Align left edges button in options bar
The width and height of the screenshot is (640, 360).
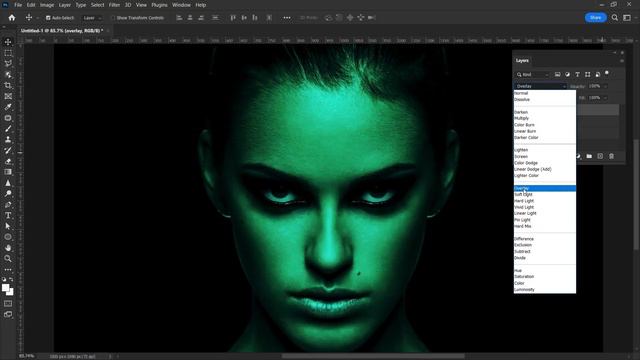click(179, 18)
